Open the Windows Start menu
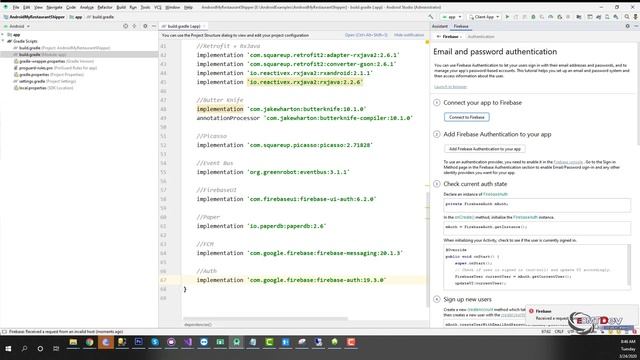 8,349
